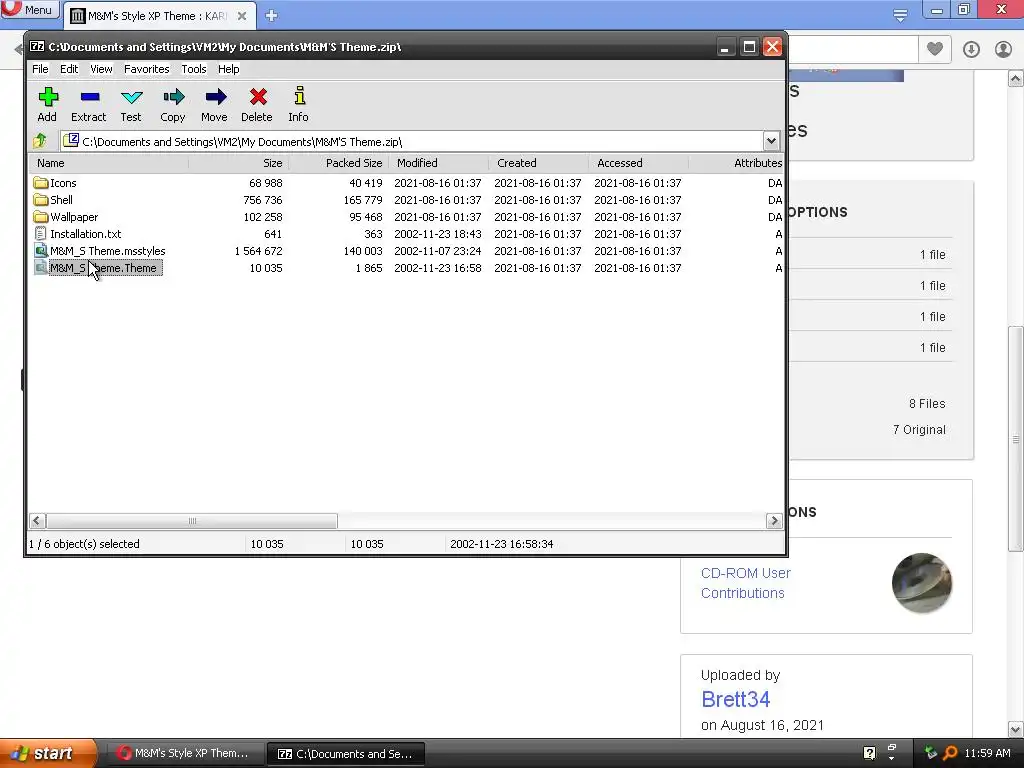Sort by the Size column header
The height and width of the screenshot is (768, 1024).
pos(238,163)
